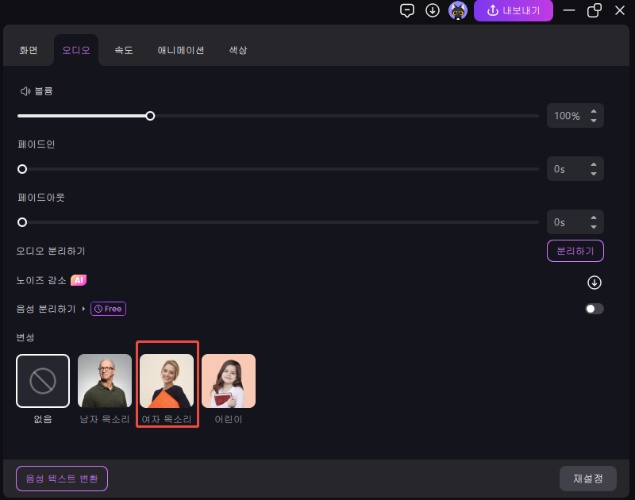Select the 남자 목소리 voice thumbnail
Viewport: 635px width, 500px height.
(105, 381)
